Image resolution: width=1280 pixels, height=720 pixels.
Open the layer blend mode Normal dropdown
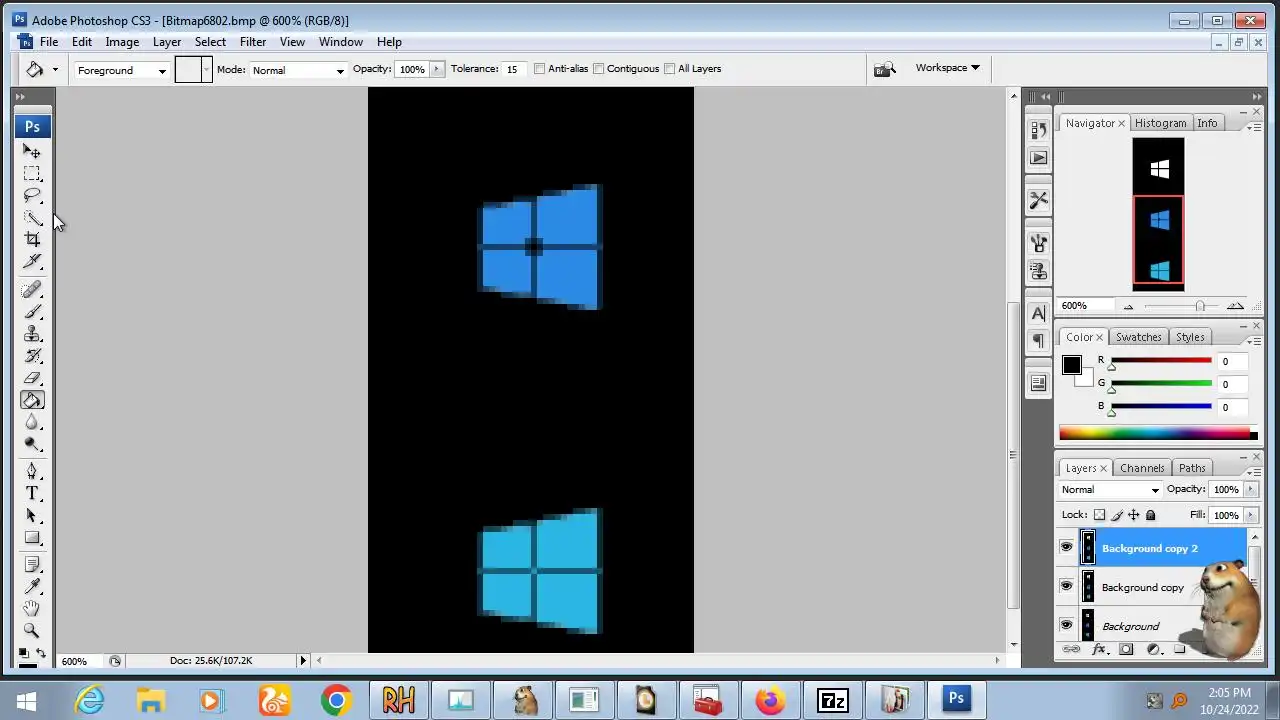[x=1110, y=490]
